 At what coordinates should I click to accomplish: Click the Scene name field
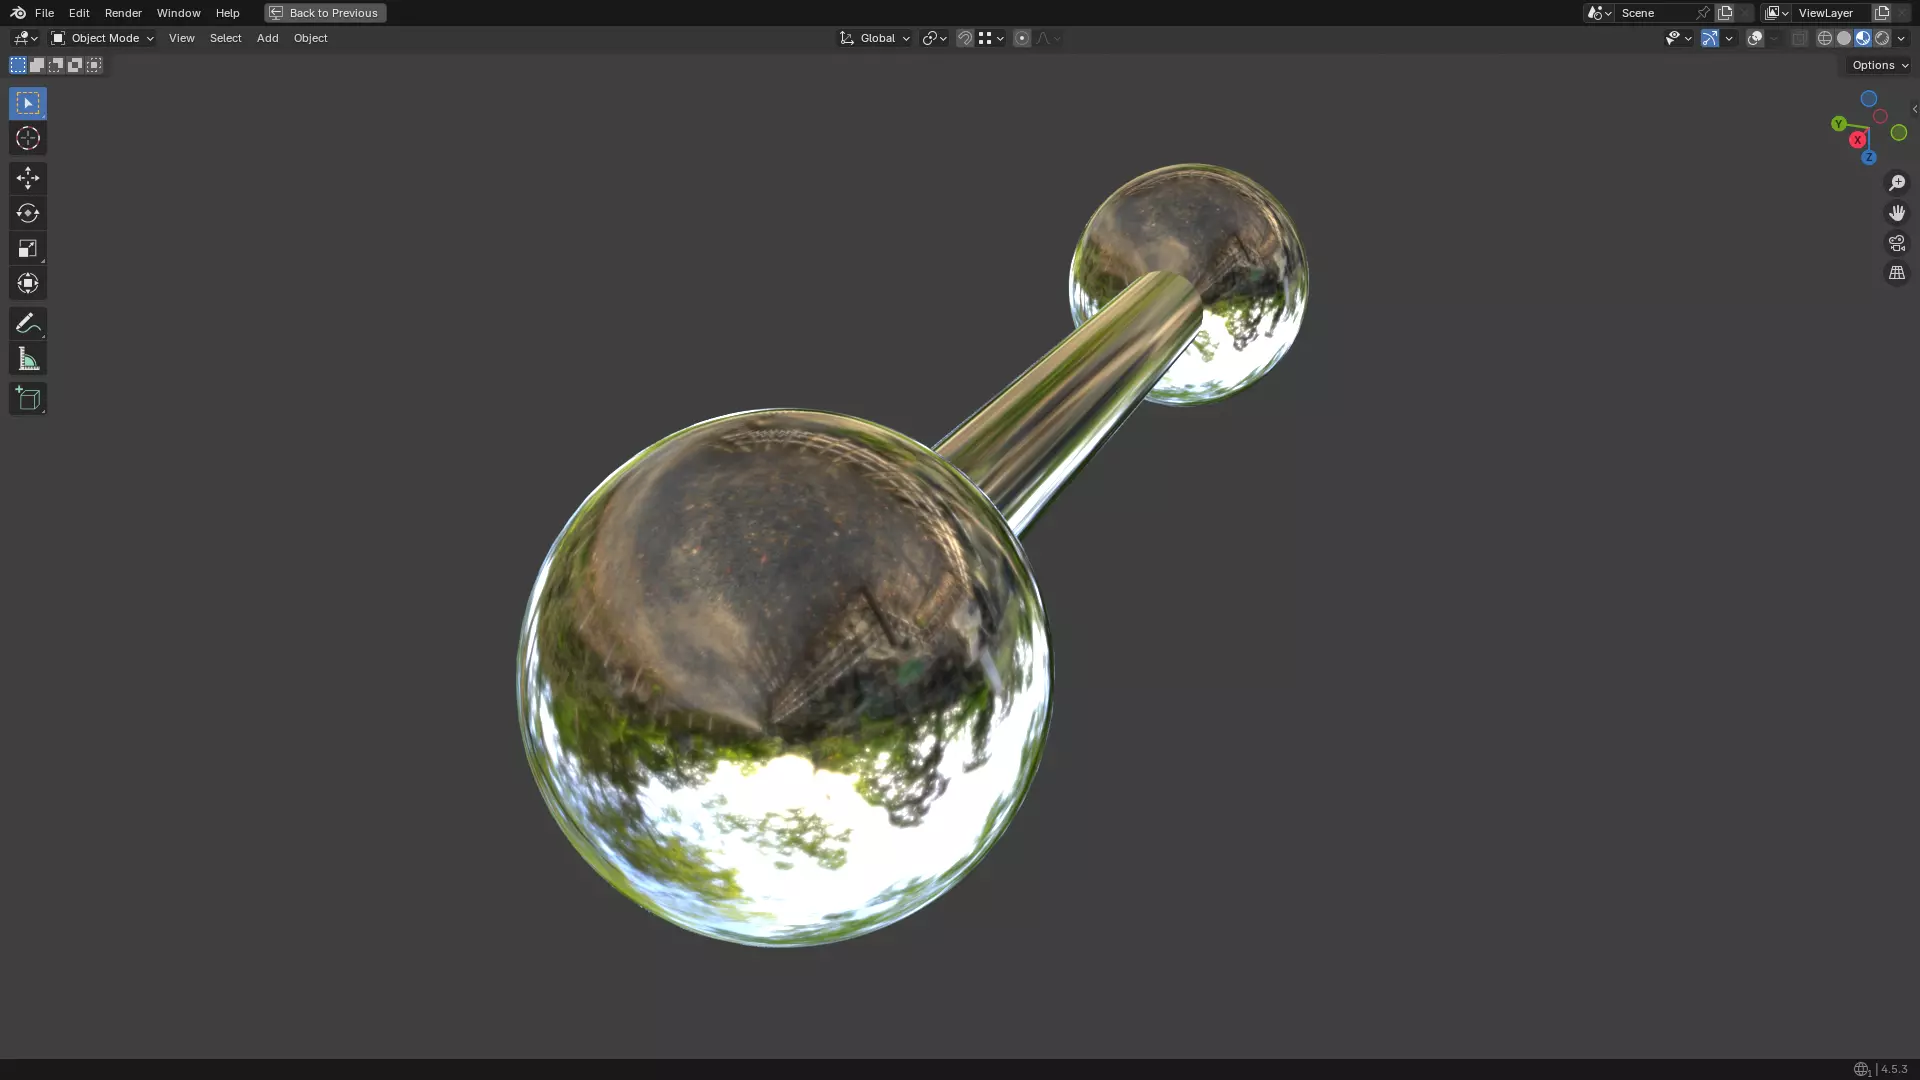click(1654, 13)
